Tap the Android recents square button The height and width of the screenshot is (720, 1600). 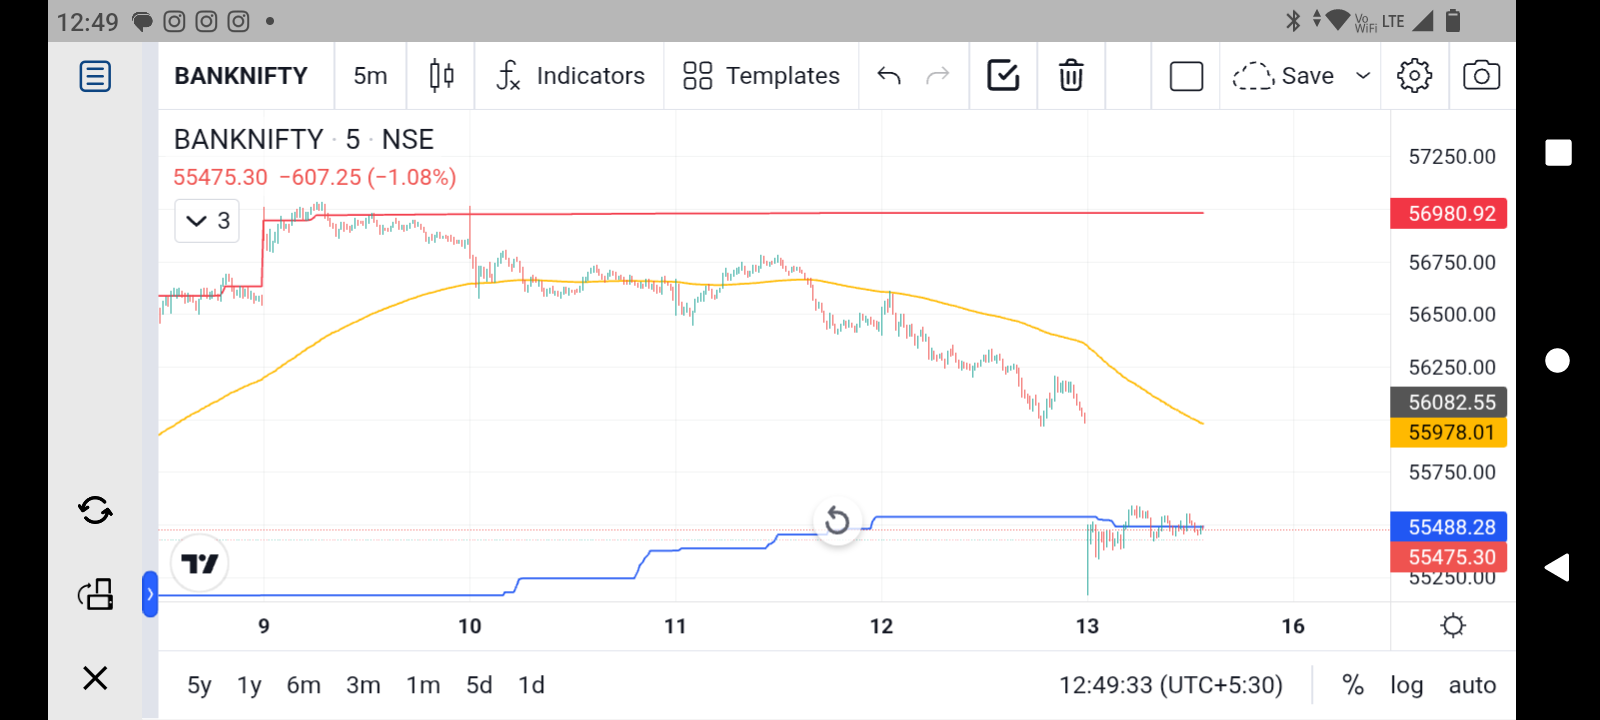click(x=1558, y=153)
